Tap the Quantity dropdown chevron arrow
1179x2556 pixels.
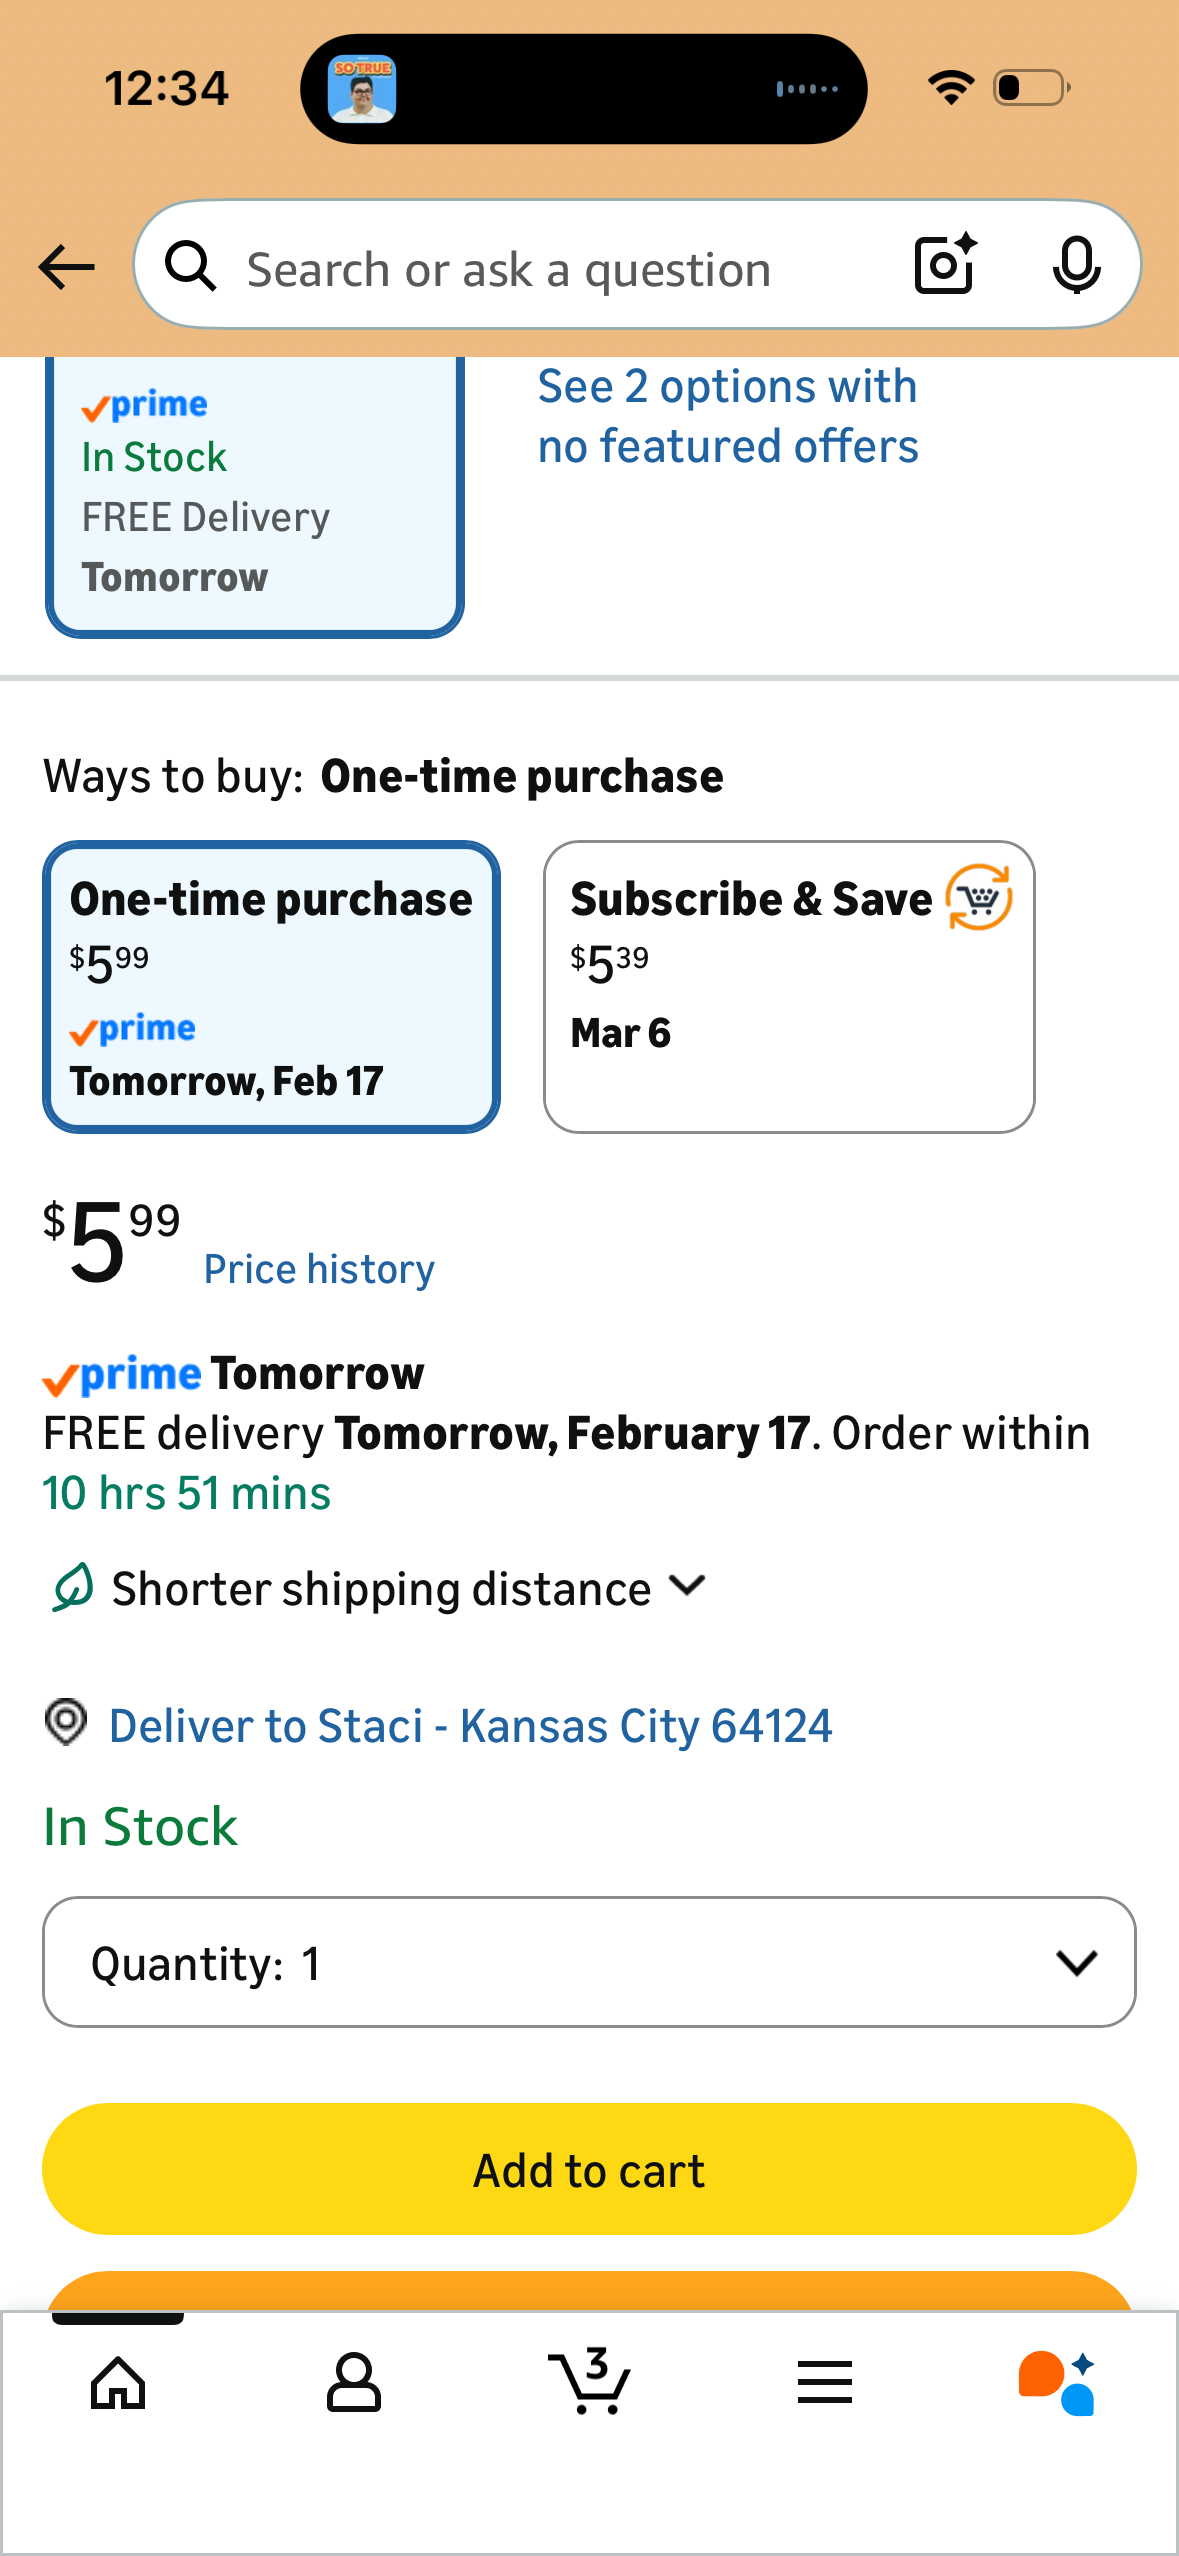pos(1076,1962)
